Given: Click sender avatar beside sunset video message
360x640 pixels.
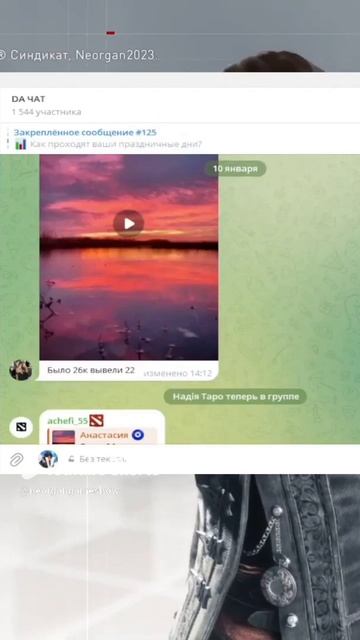Looking at the screenshot, I should tap(20, 370).
